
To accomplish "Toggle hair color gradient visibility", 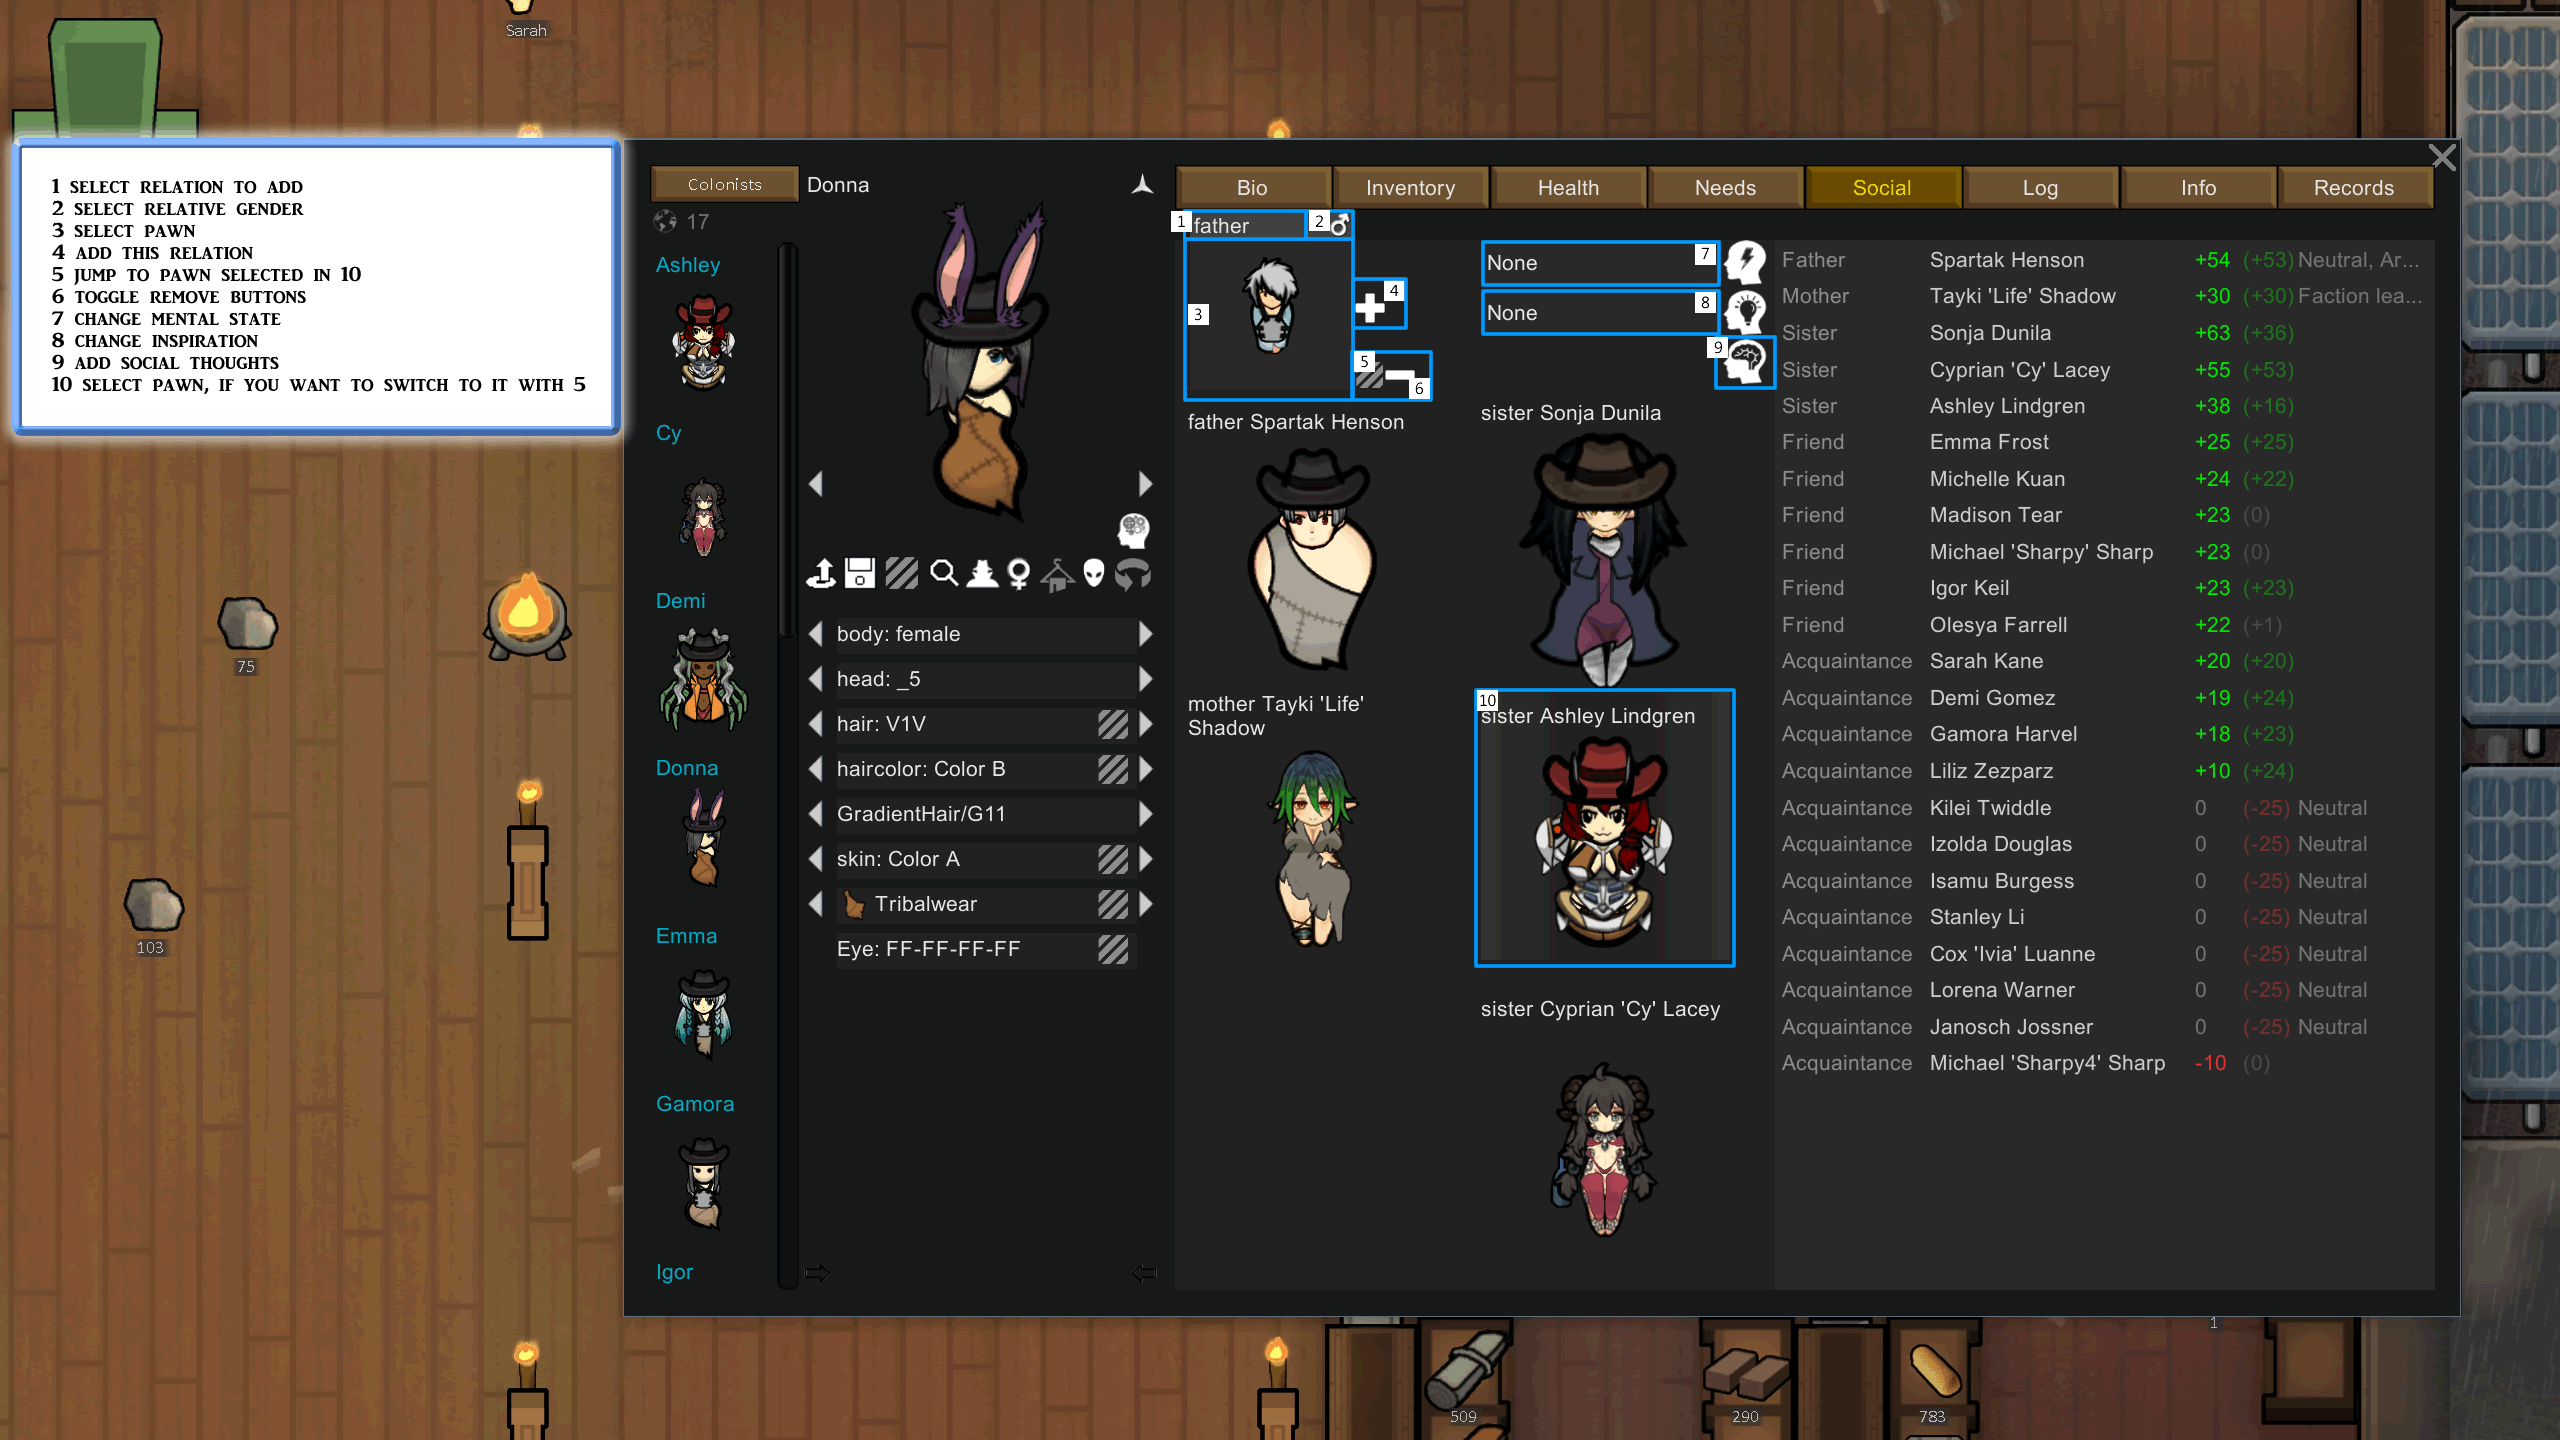I will tap(1109, 767).
